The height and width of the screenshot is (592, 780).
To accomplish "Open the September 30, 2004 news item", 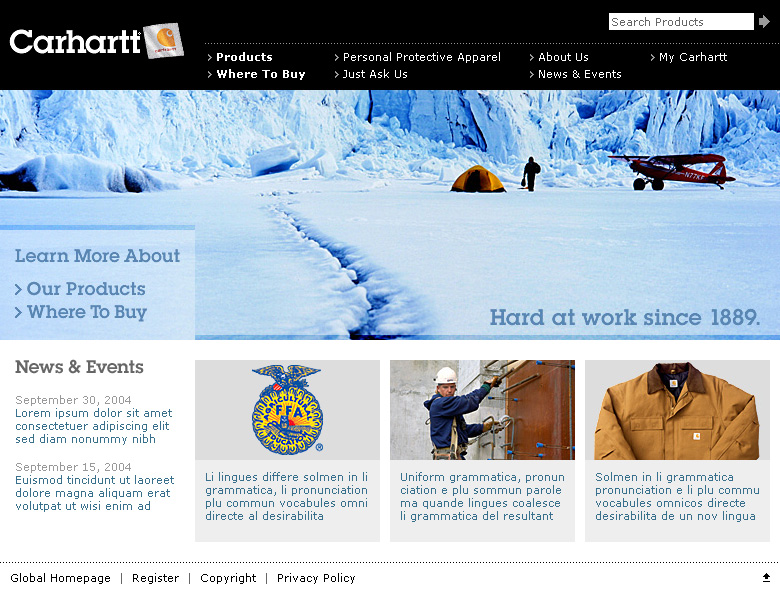I will coord(94,426).
